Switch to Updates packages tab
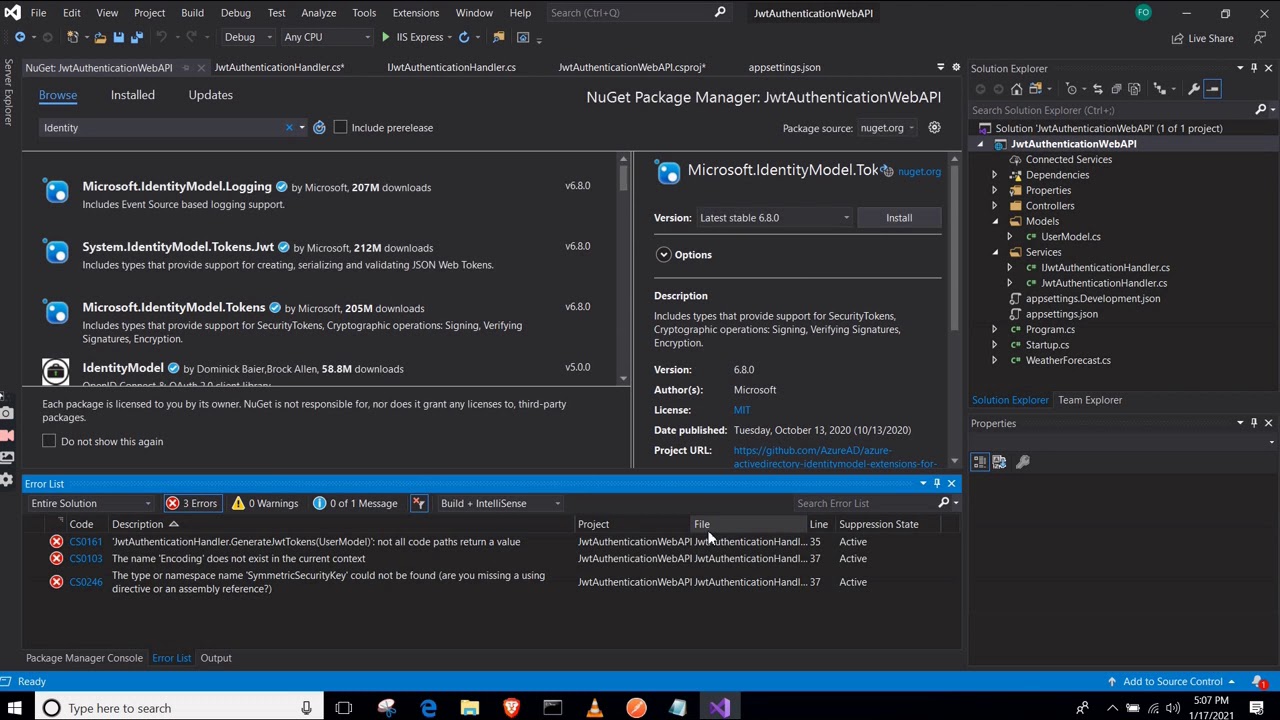1280x720 pixels. point(210,95)
